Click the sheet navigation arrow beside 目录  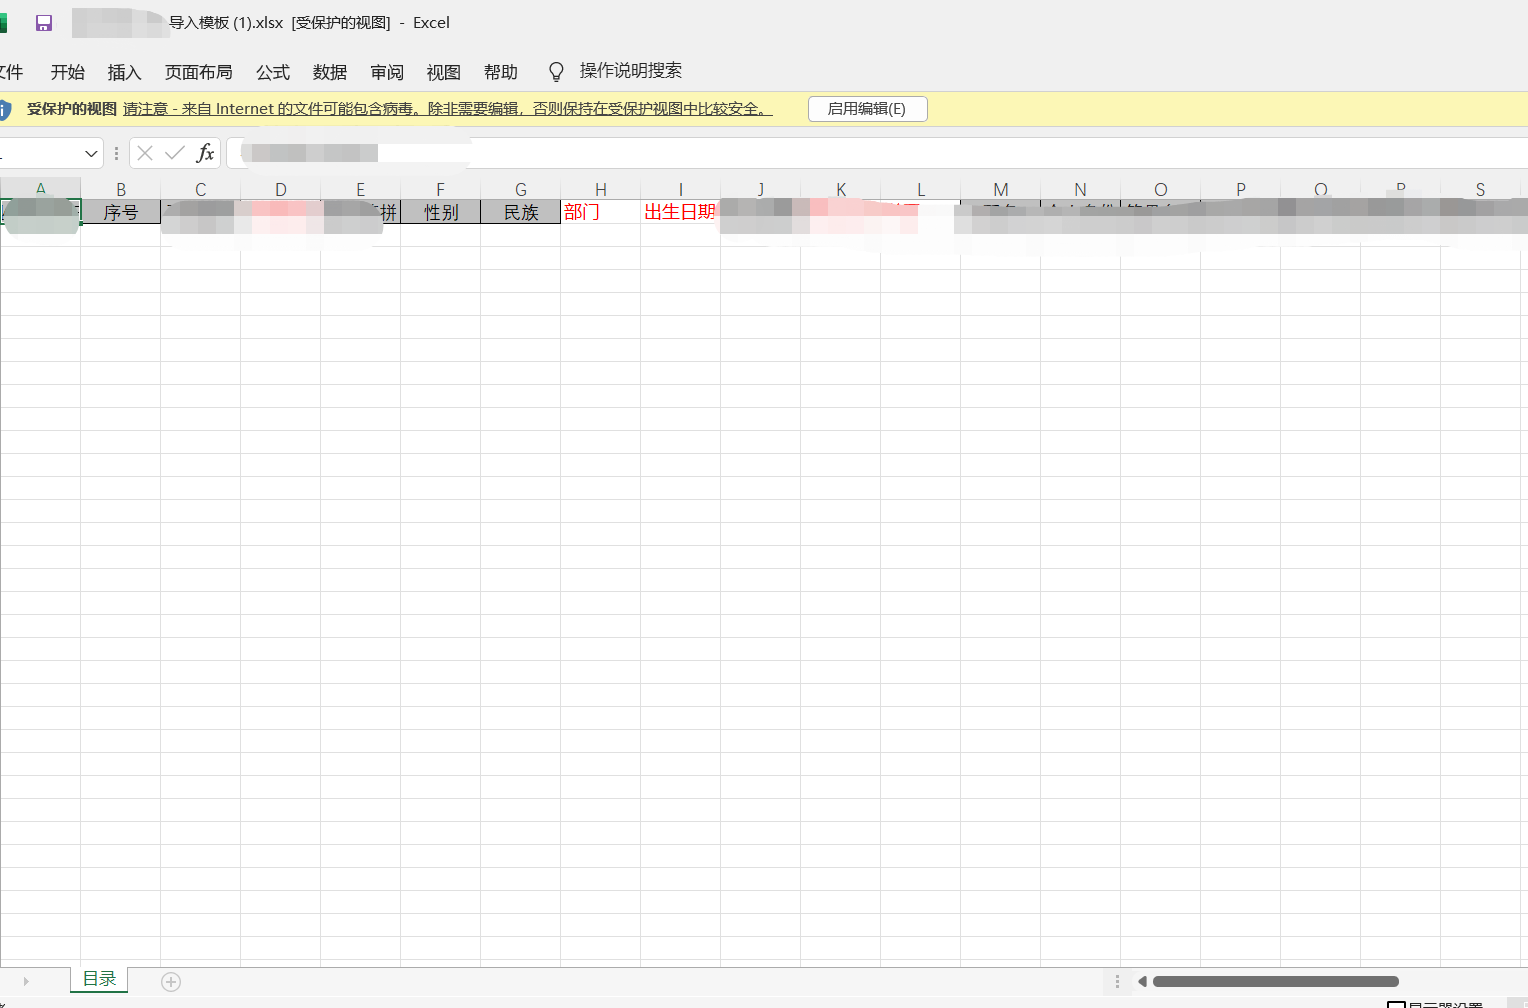tap(26, 982)
